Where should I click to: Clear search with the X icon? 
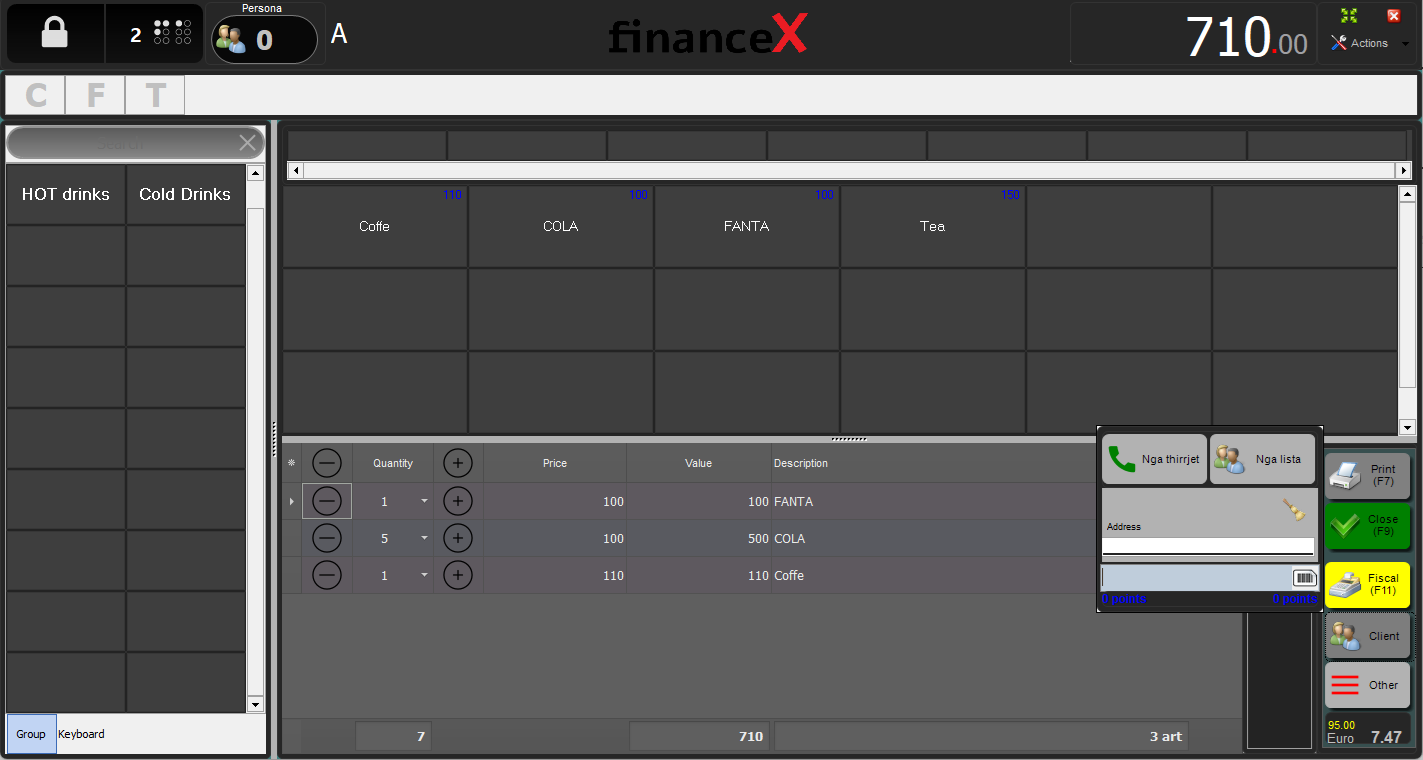click(247, 143)
